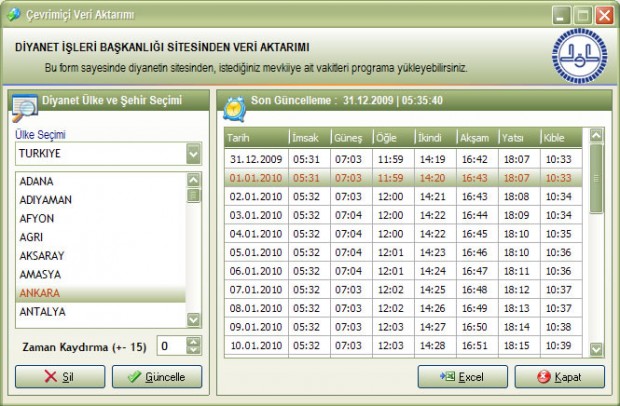This screenshot has height=406, width=620.
Task: Select the 03.01.2010 date row
Action: (403, 215)
